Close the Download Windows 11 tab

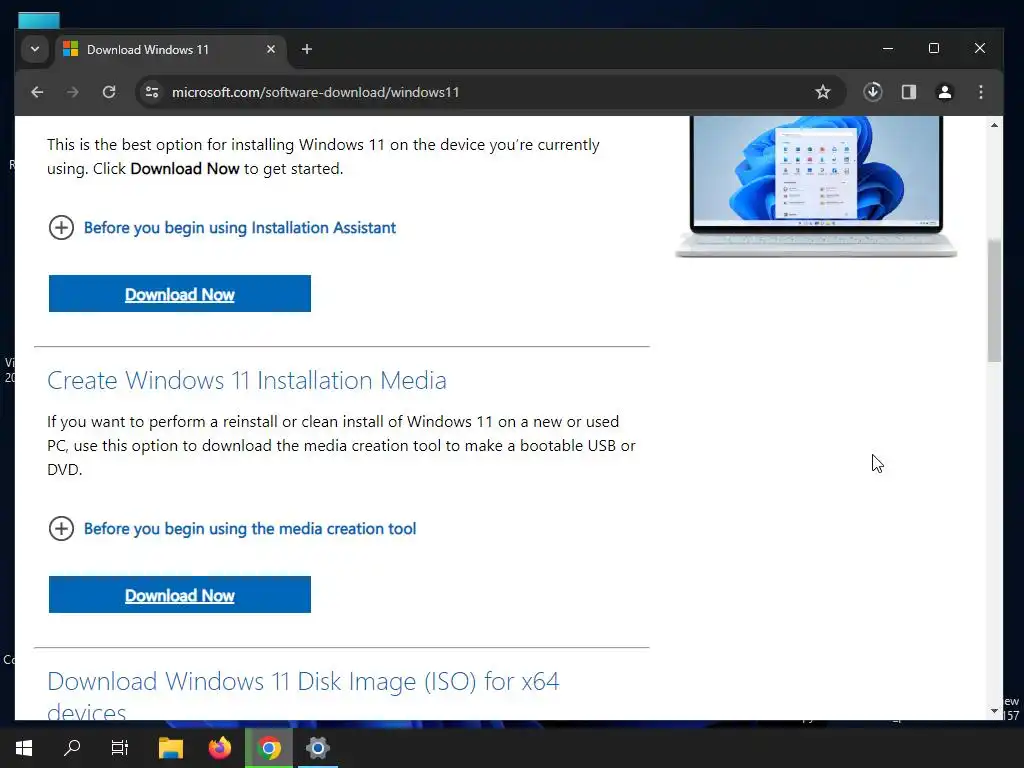tap(271, 50)
